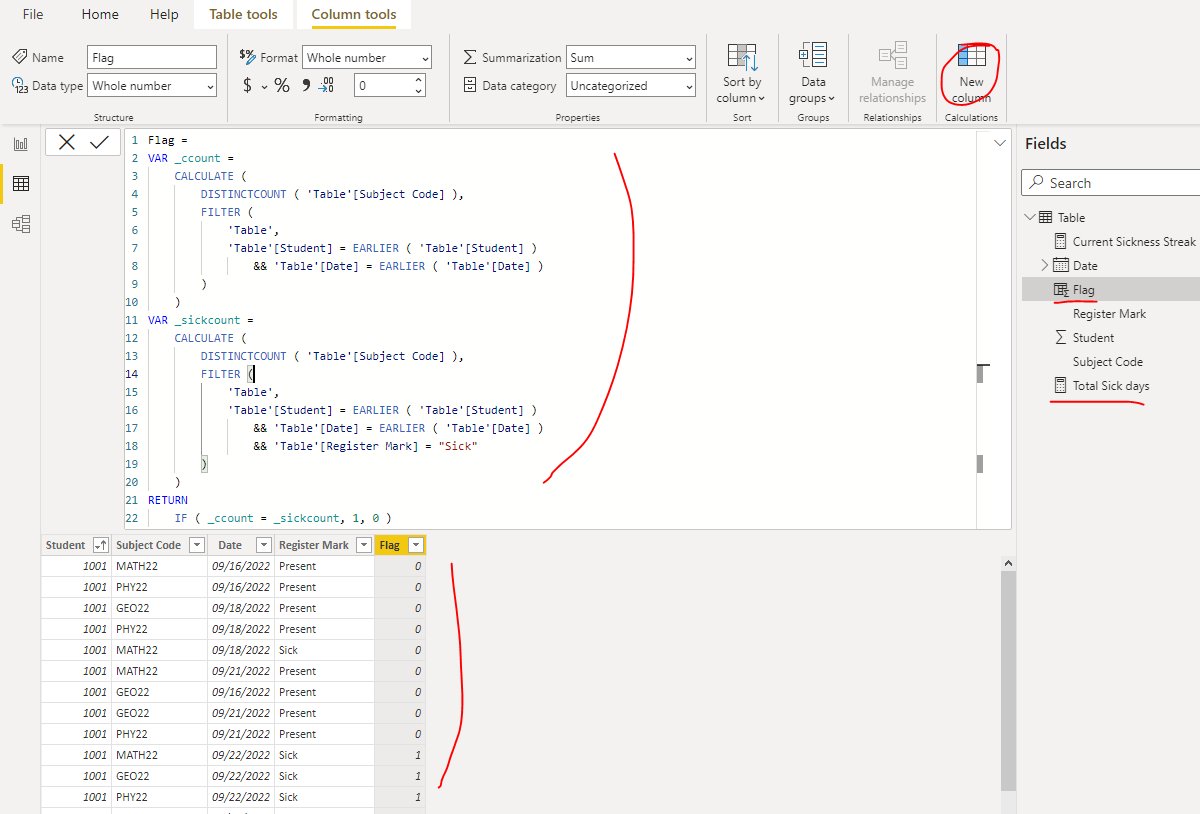Click the data table vertical scrollbar

coord(1009,680)
